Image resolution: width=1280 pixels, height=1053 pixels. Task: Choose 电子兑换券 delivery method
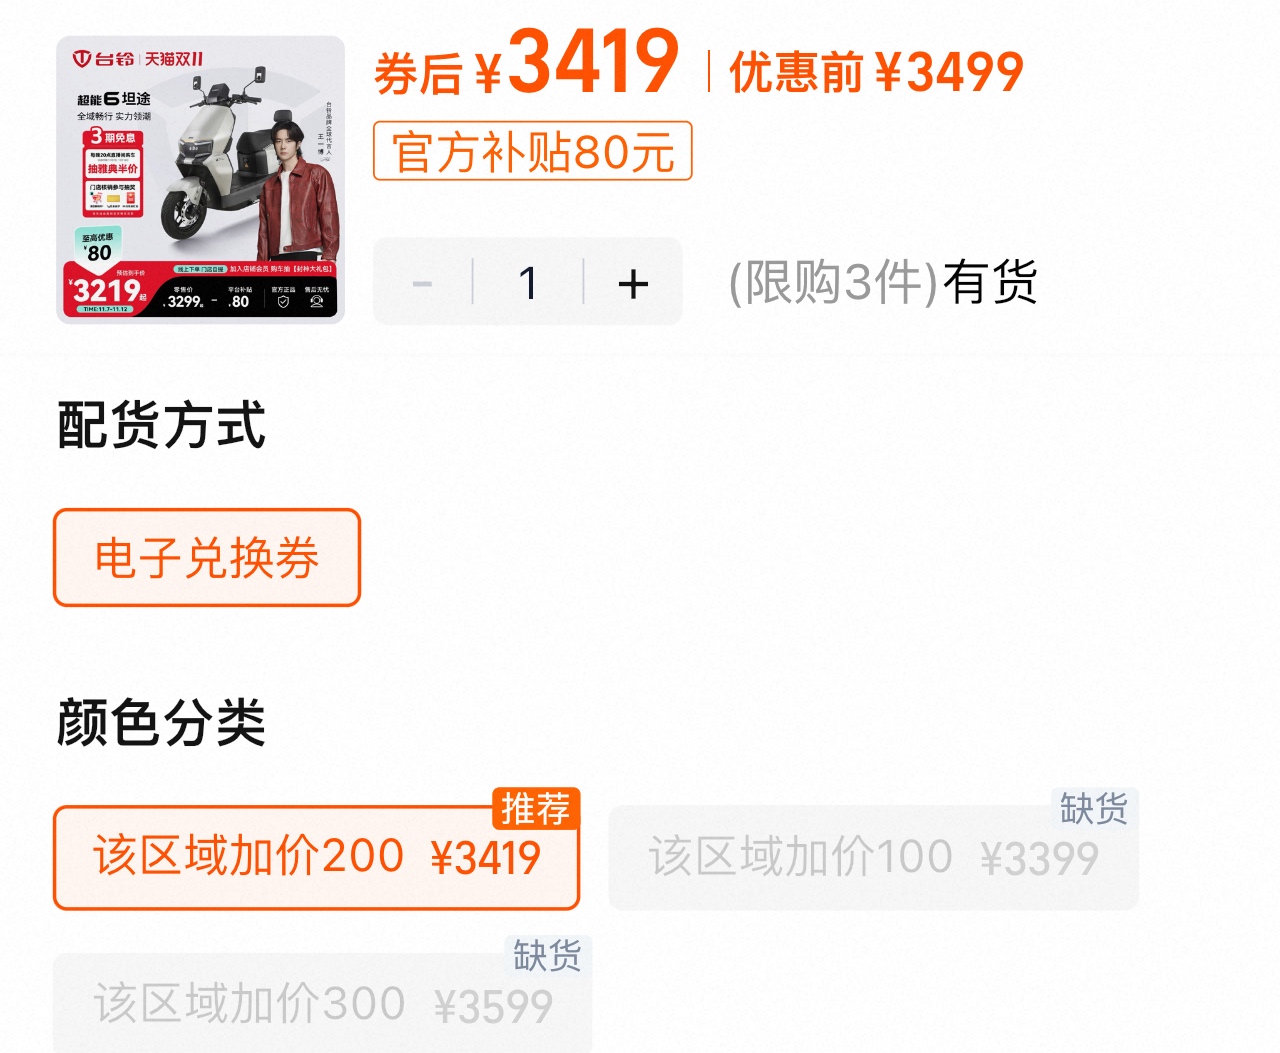point(207,558)
